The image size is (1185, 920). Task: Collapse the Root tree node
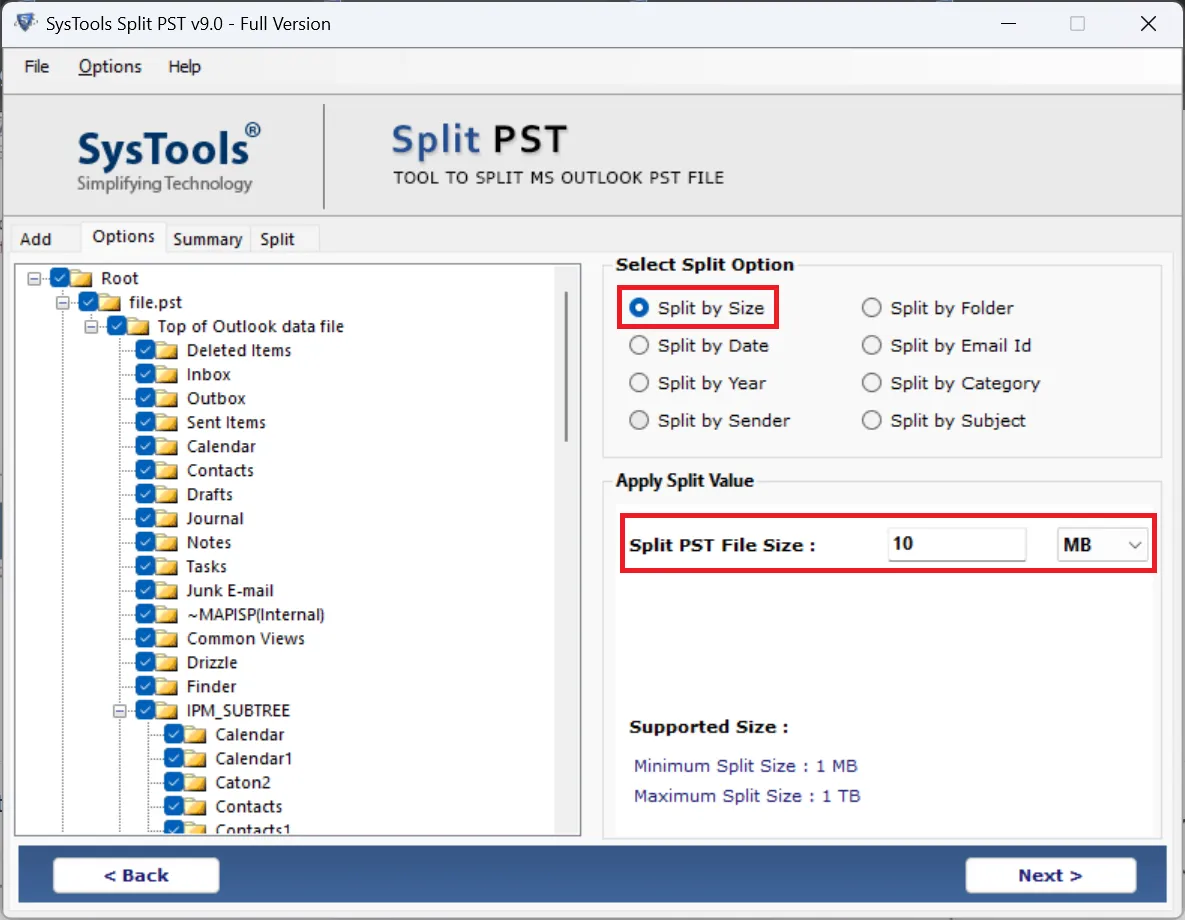pyautogui.click(x=34, y=279)
